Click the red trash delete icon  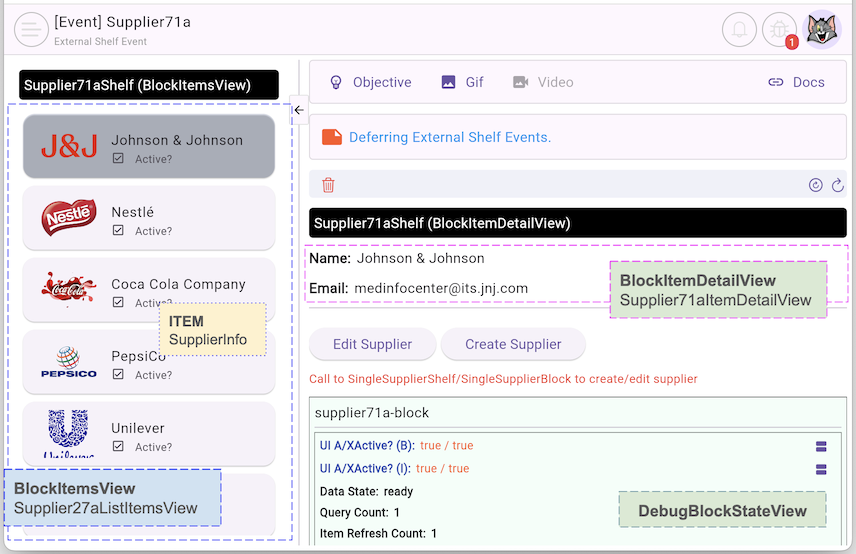coord(328,185)
